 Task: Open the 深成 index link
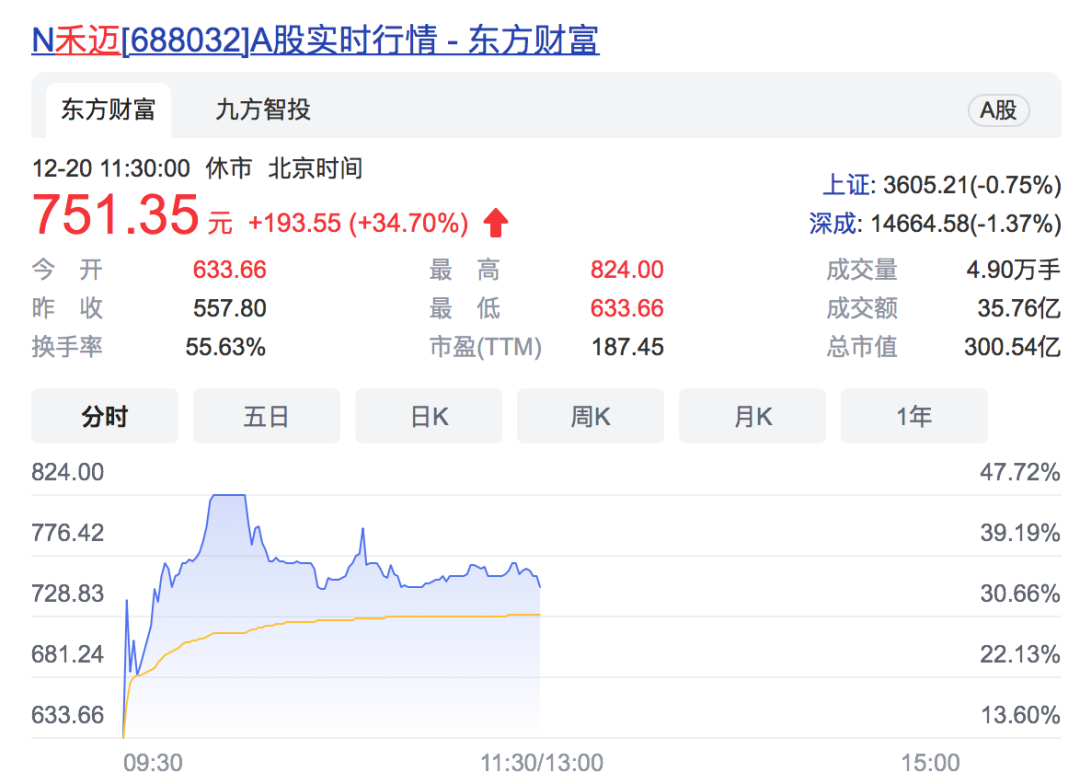point(833,223)
